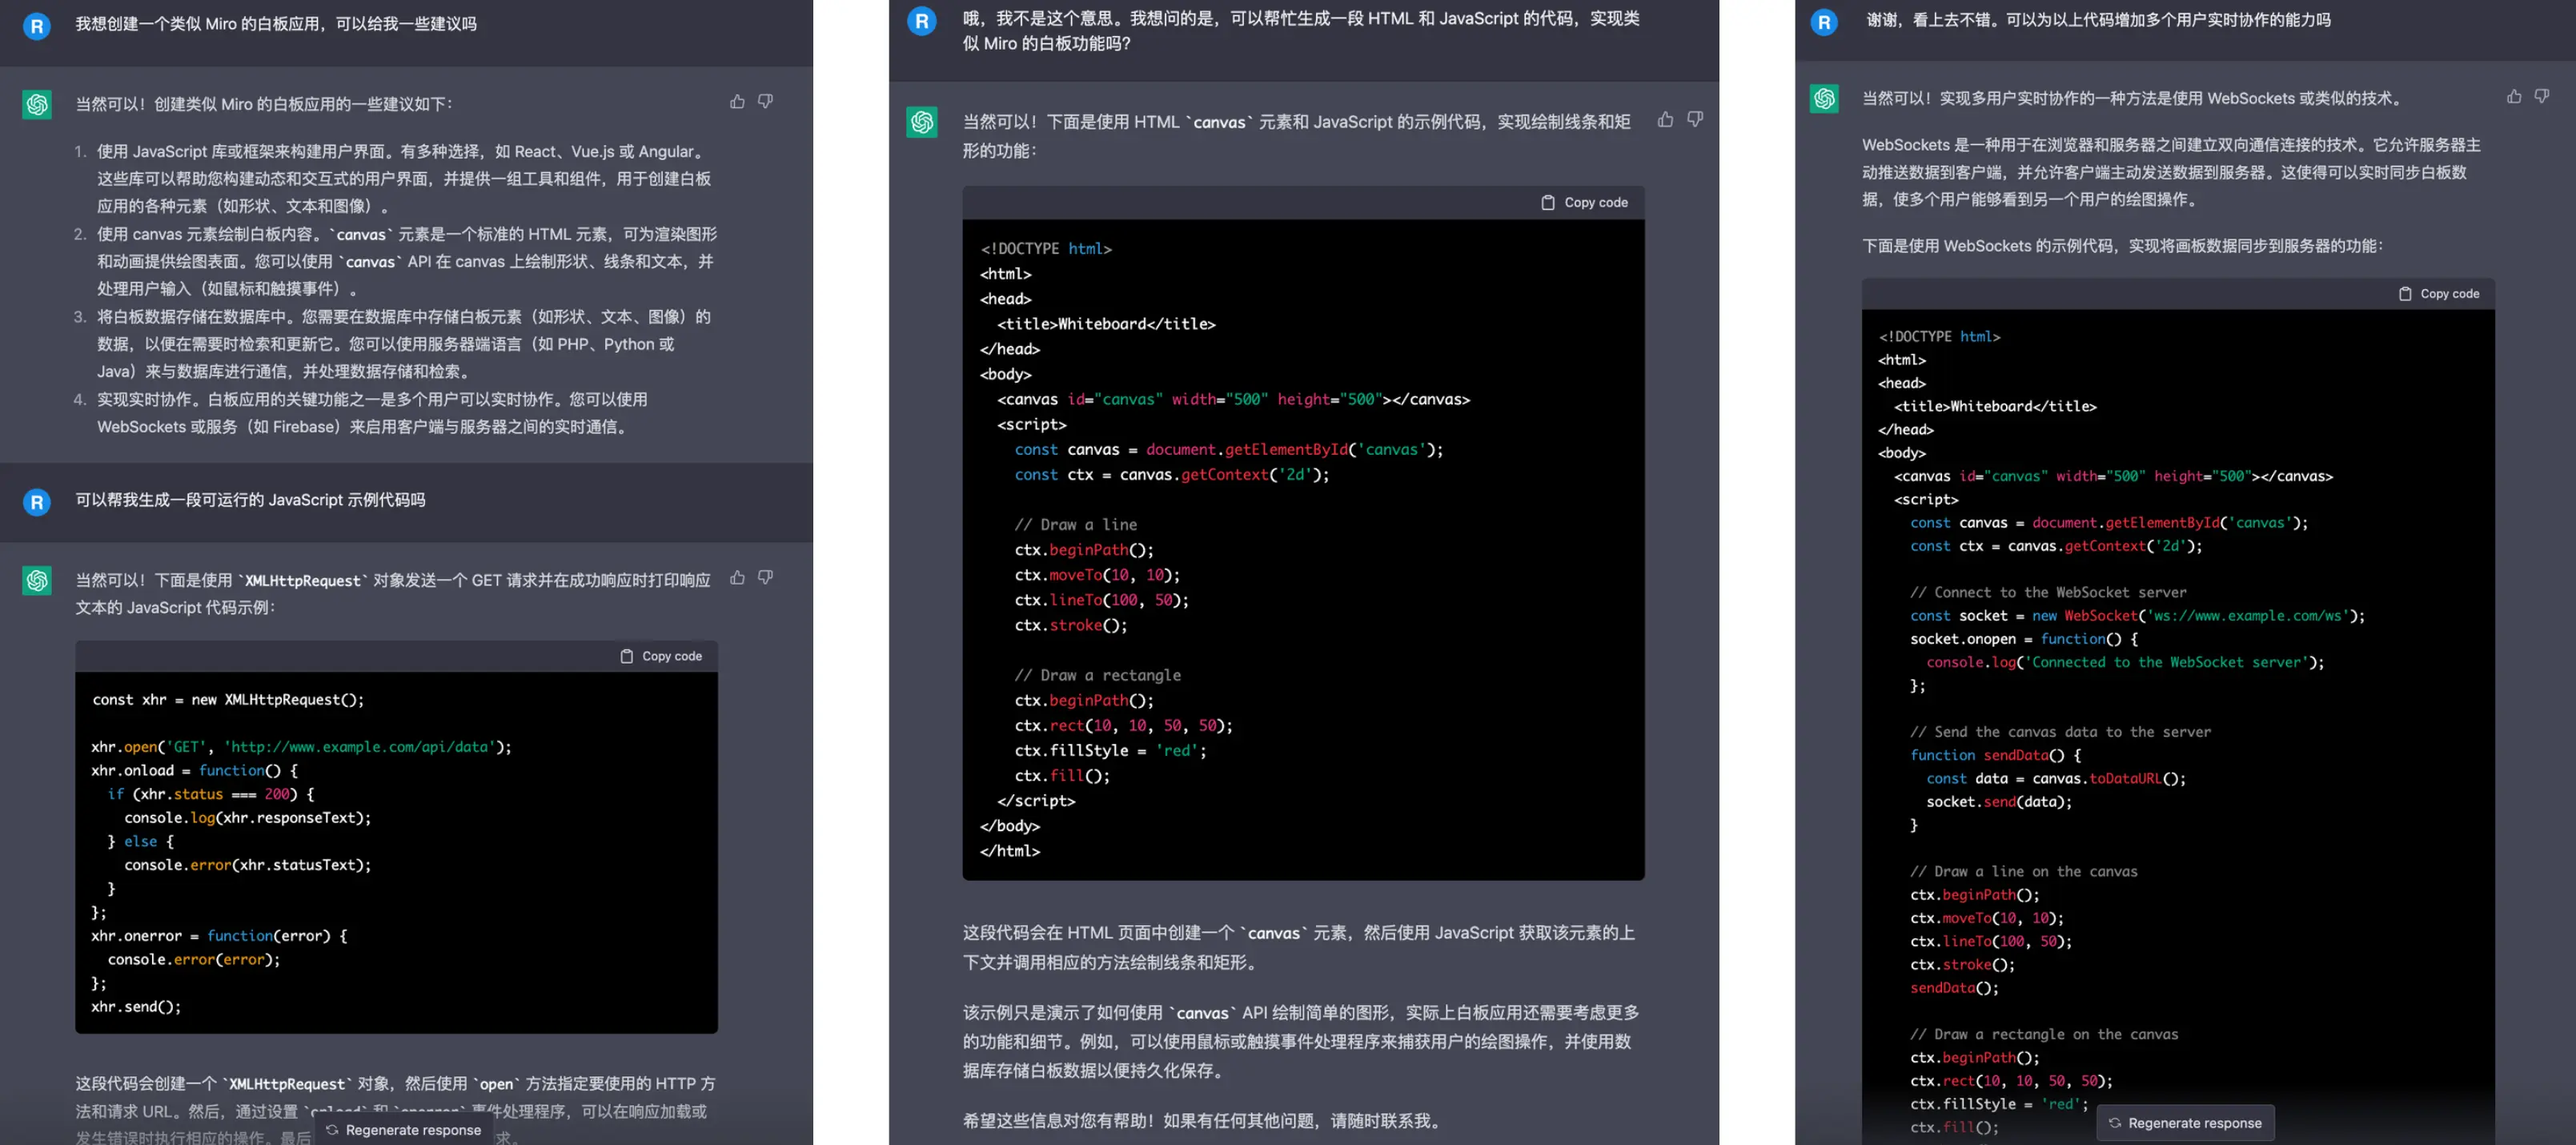Like the XMLHttpRequest example response

click(737, 578)
